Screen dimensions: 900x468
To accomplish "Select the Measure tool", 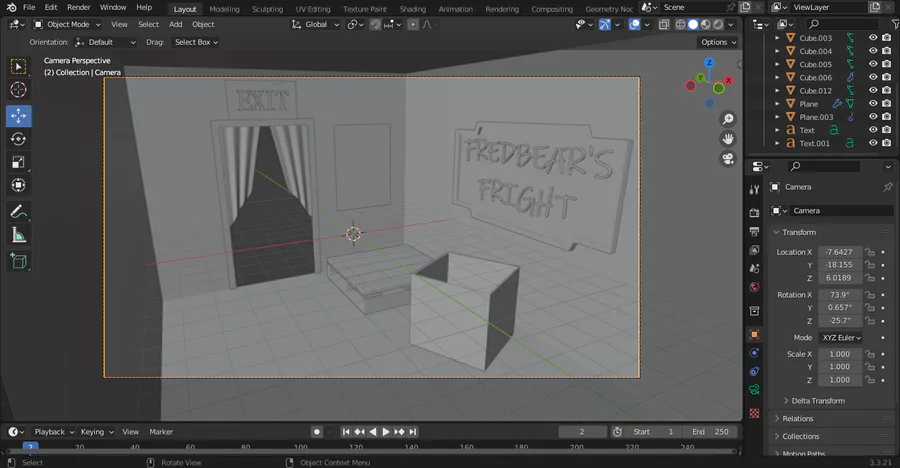I will click(x=18, y=235).
